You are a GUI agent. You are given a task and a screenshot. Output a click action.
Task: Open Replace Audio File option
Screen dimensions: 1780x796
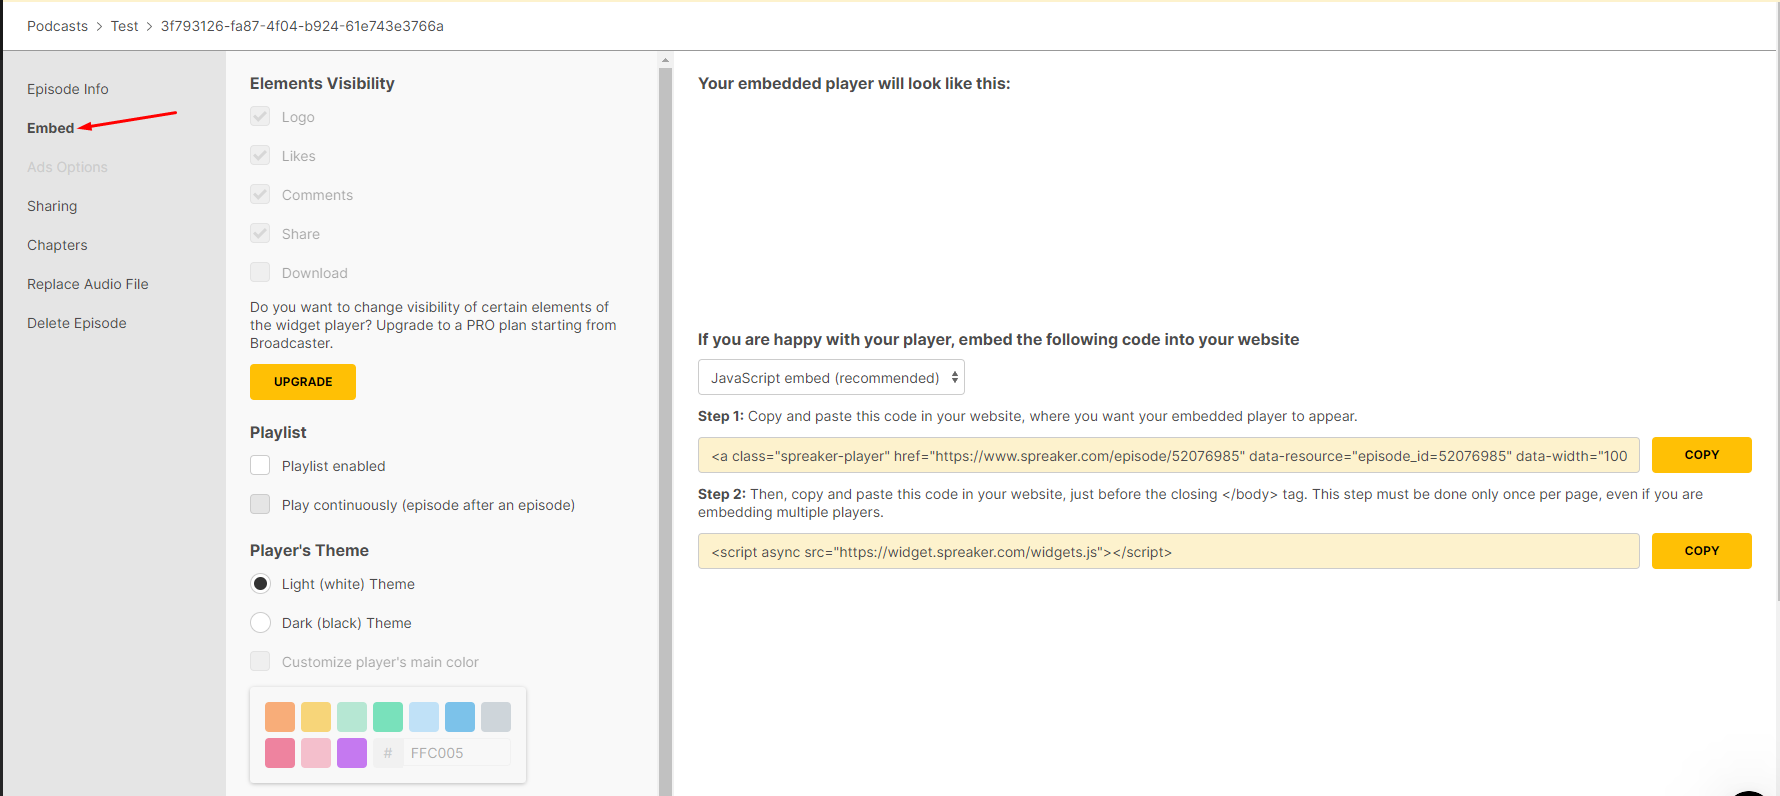coord(88,284)
